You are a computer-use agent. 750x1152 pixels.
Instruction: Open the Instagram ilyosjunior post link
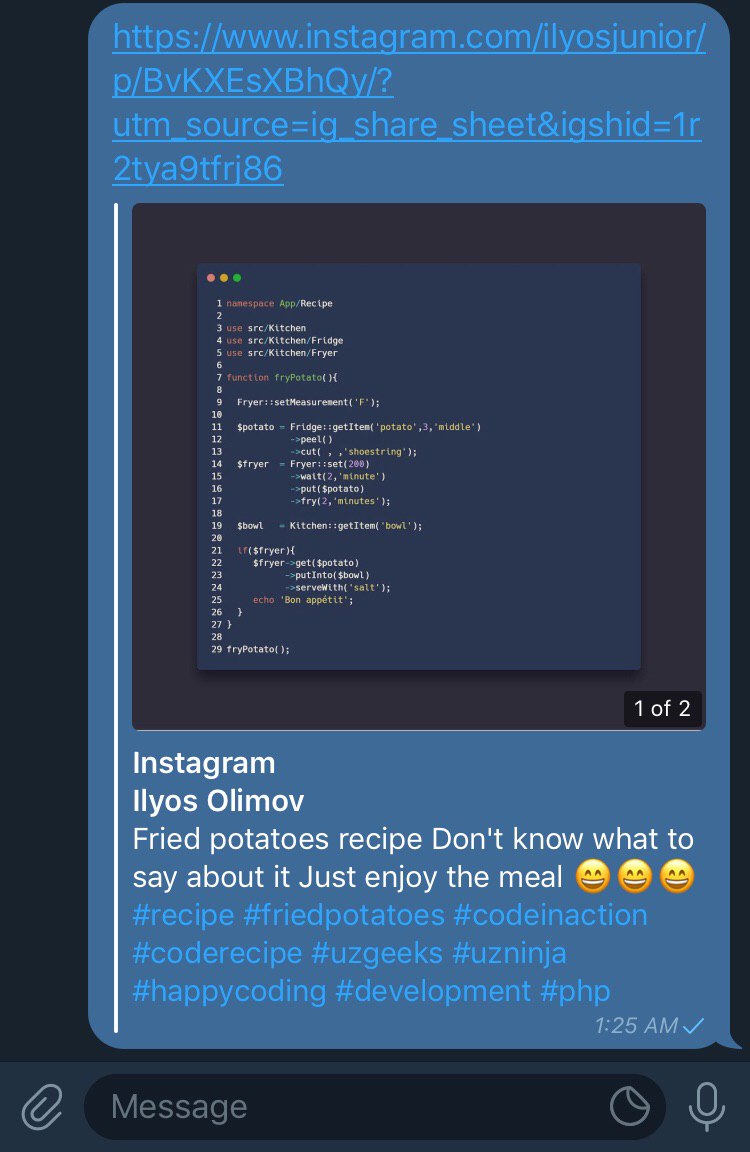[x=408, y=103]
